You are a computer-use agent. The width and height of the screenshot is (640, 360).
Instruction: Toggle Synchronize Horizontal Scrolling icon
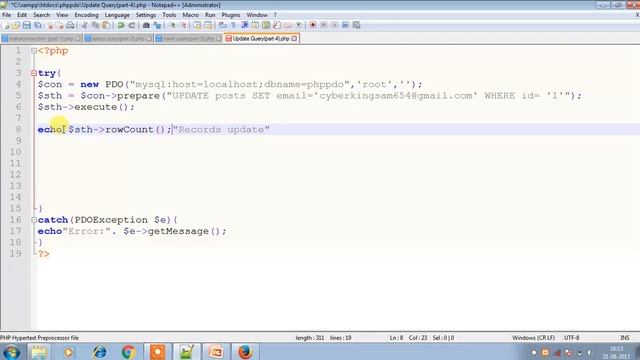click(208, 25)
